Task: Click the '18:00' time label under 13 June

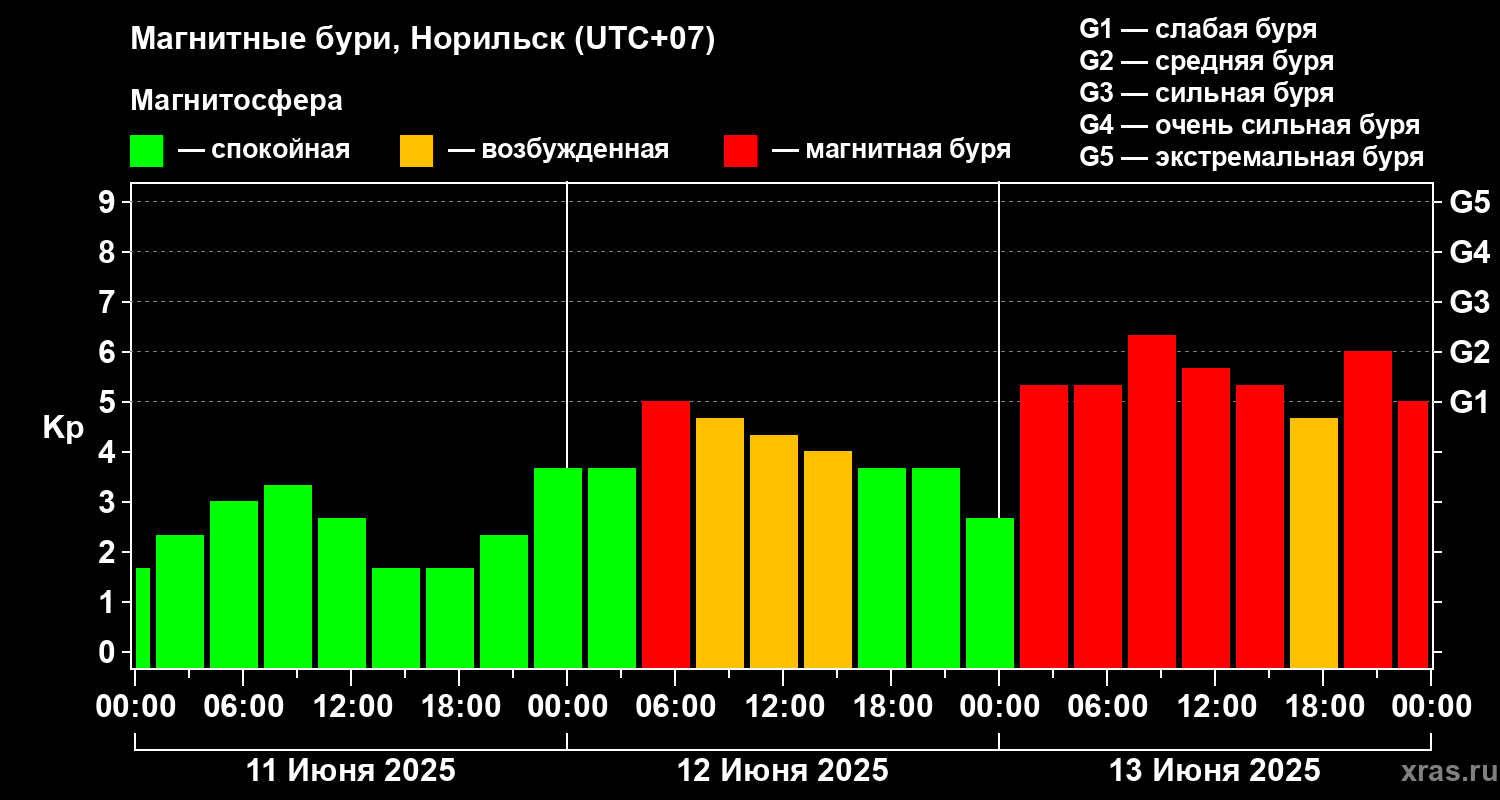Action: pyautogui.click(x=1323, y=706)
